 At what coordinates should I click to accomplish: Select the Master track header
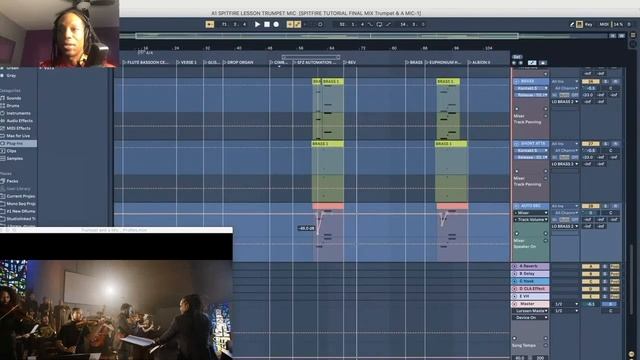[530, 304]
